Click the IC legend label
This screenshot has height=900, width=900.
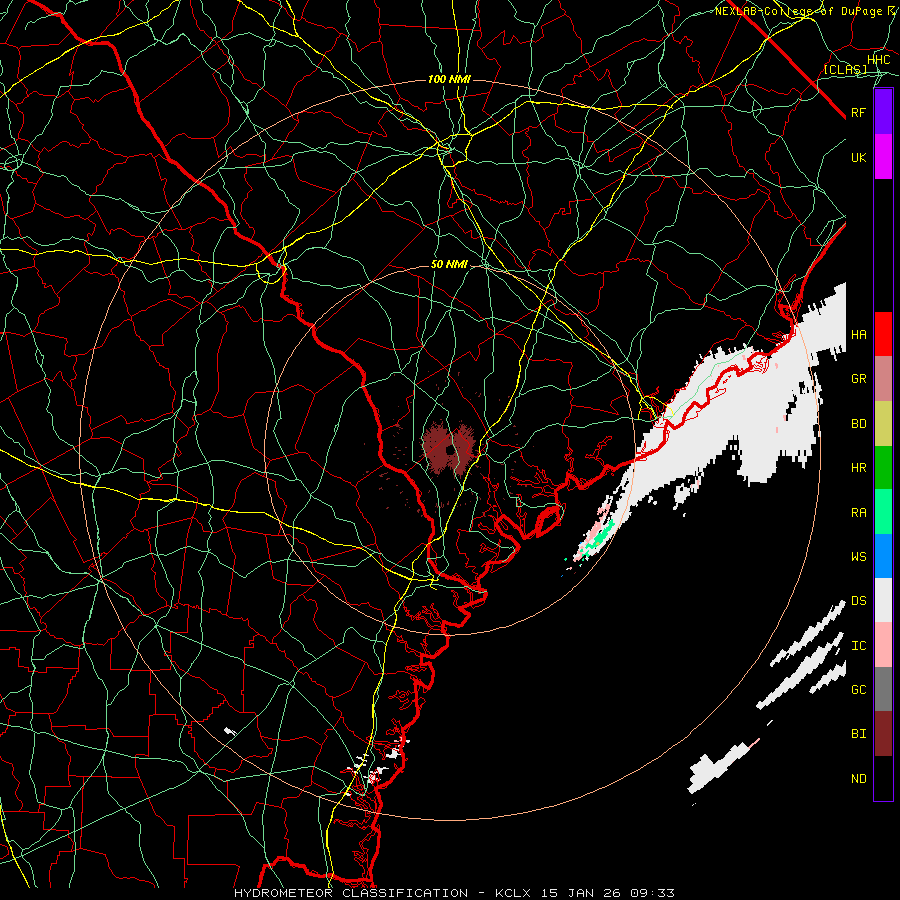[x=858, y=646]
